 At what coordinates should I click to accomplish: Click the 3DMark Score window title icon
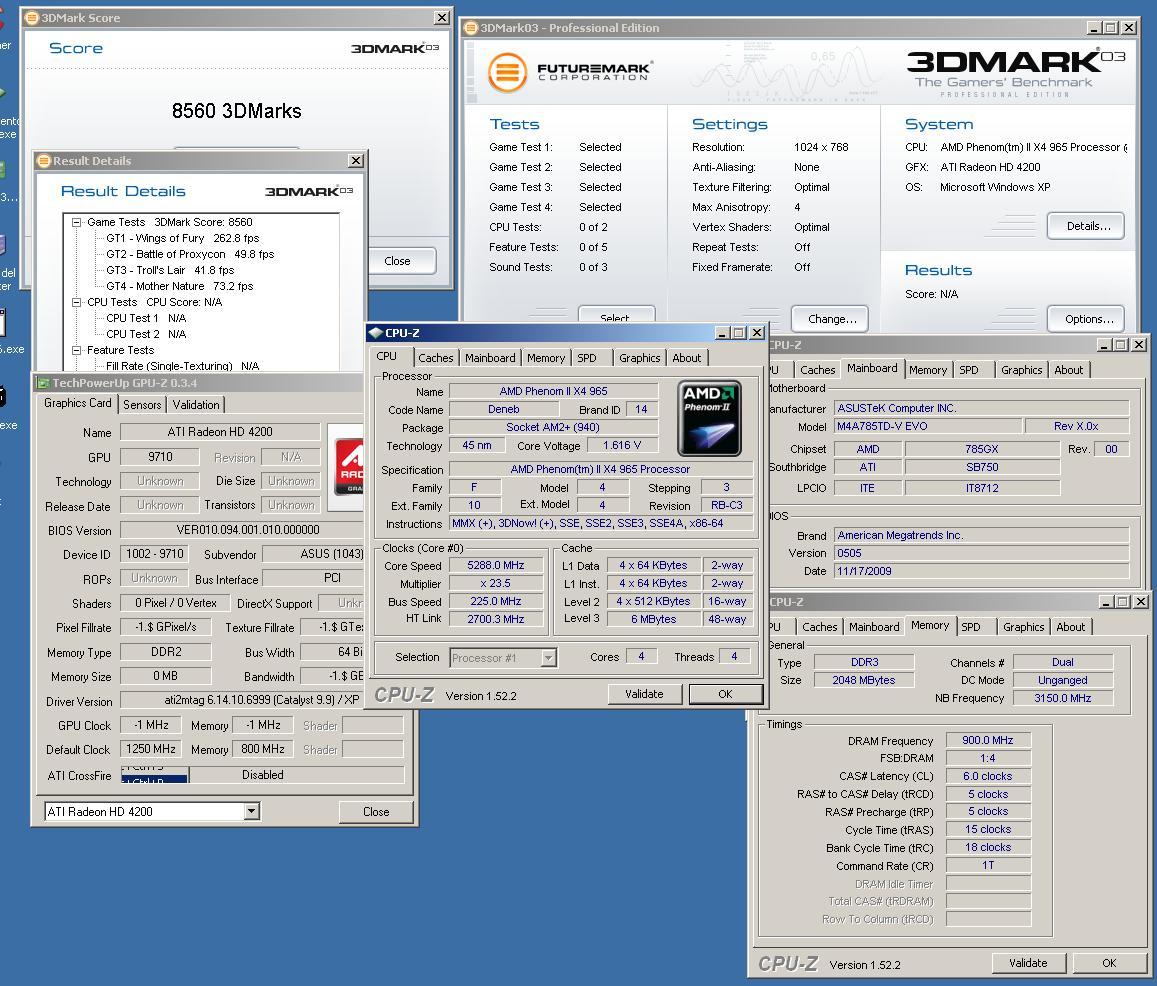pyautogui.click(x=32, y=18)
